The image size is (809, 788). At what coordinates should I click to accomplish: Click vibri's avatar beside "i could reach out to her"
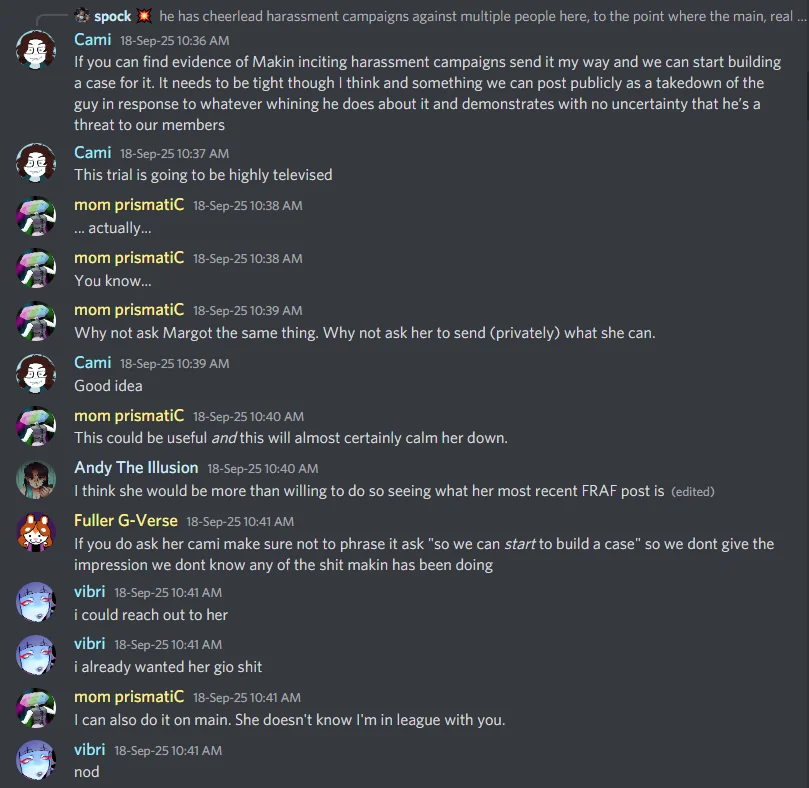point(36,602)
